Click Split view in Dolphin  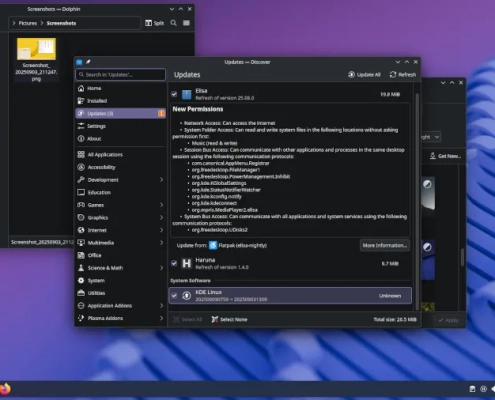pyautogui.click(x=155, y=23)
